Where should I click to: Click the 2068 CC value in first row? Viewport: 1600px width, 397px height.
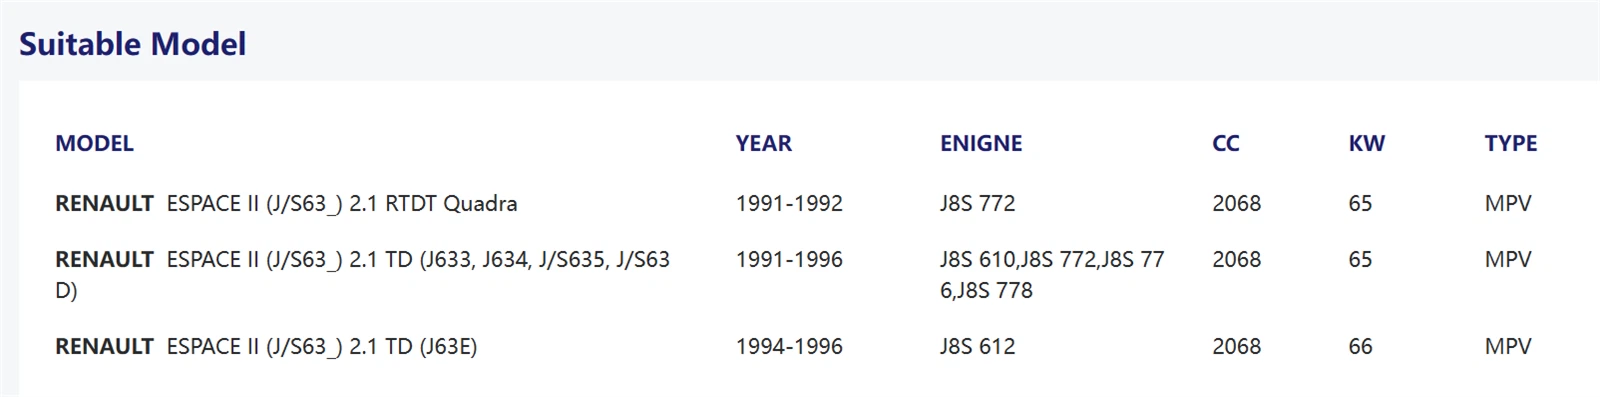click(x=1236, y=203)
